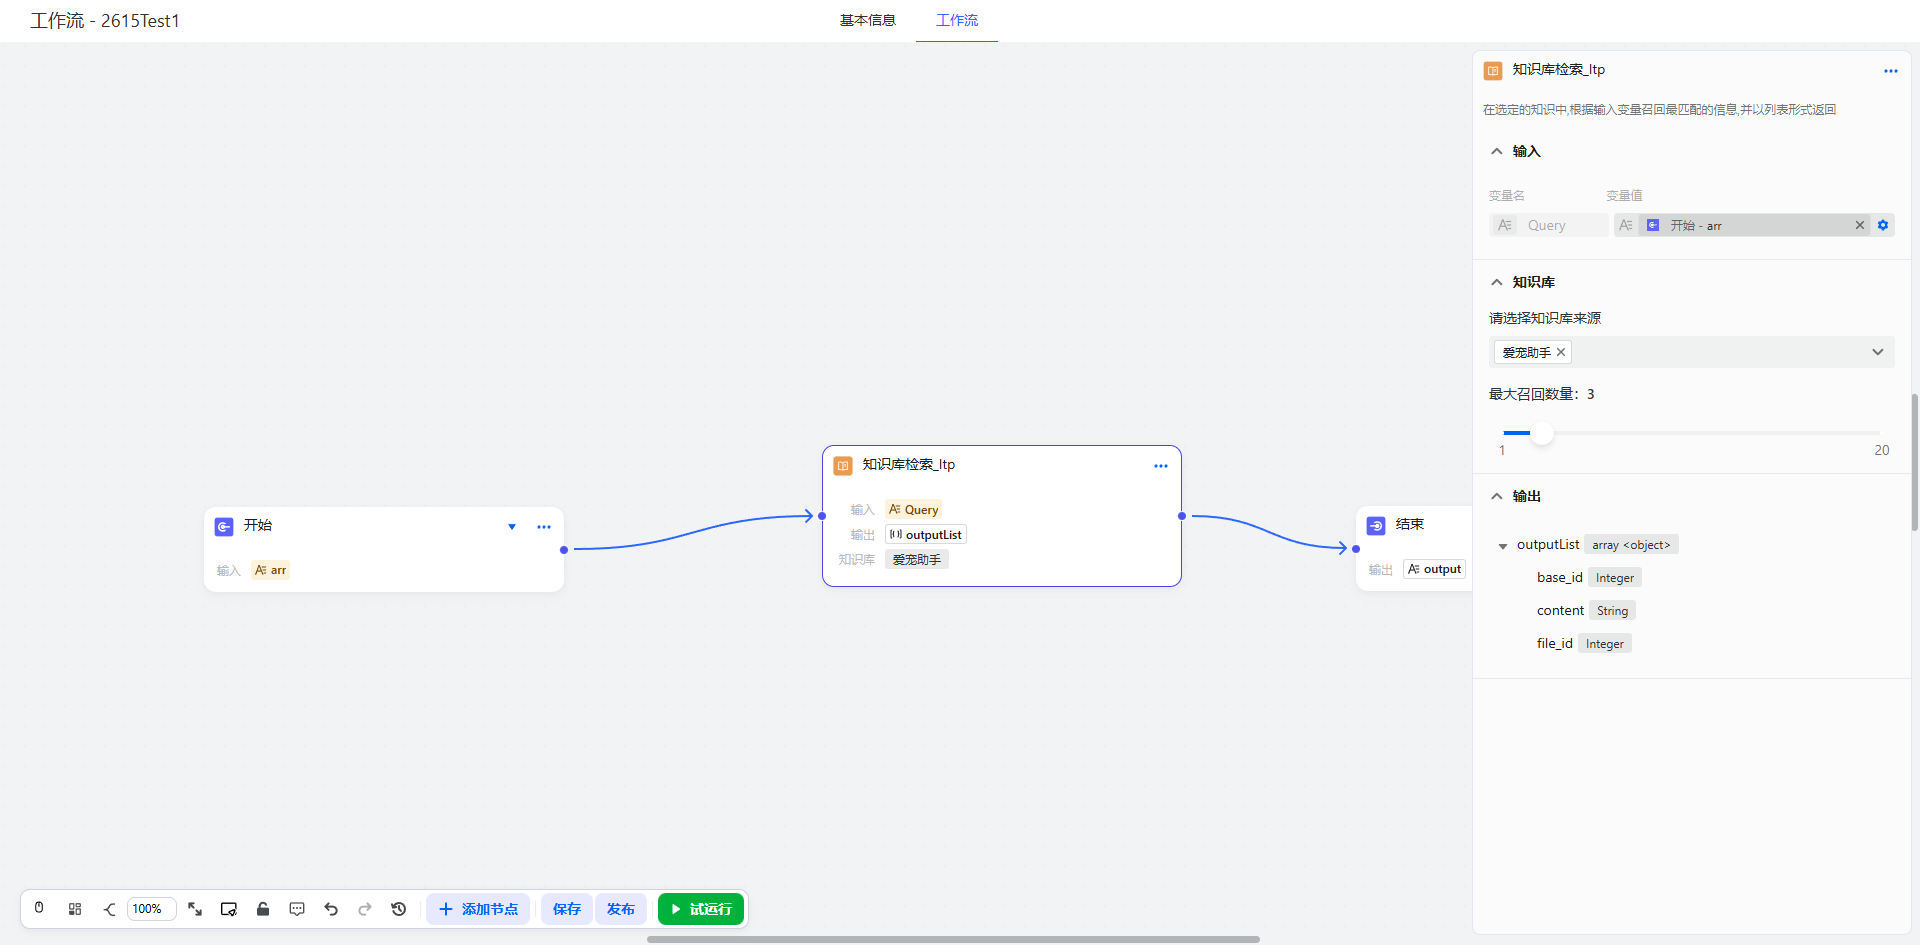The width and height of the screenshot is (1920, 945).
Task: Toggle the canvas lock icon
Action: [x=263, y=909]
